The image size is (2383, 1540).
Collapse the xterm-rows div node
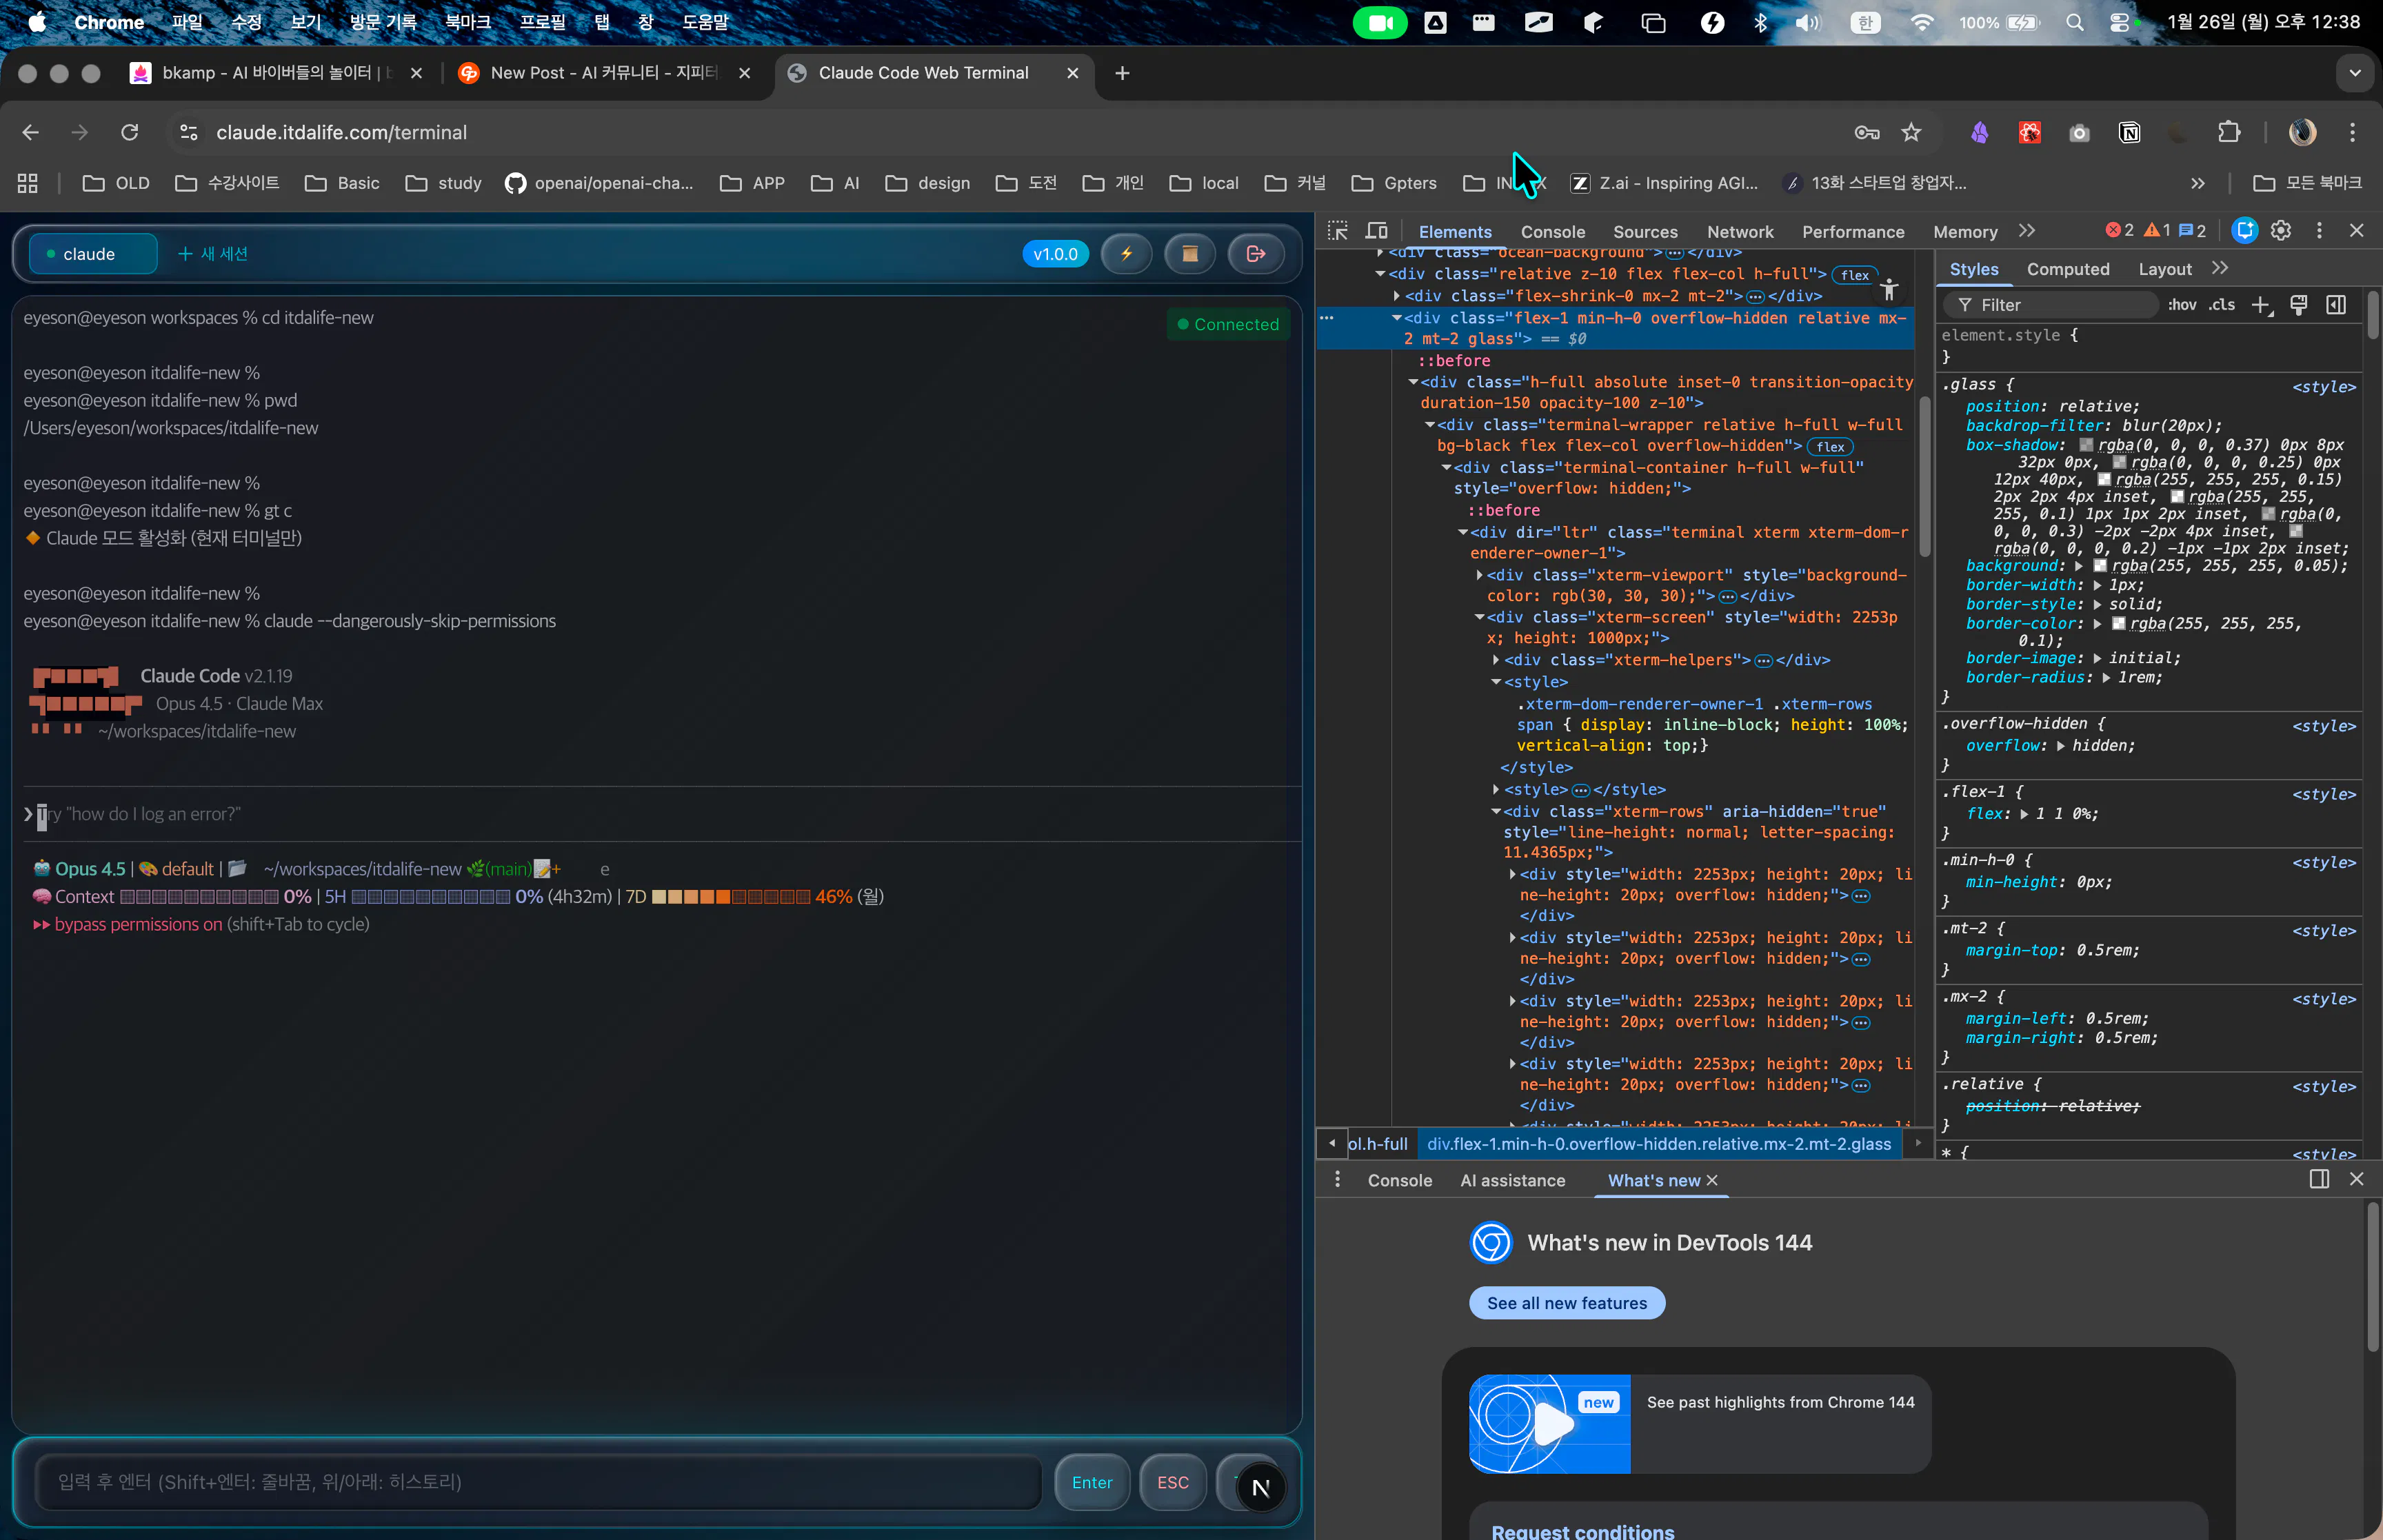point(1496,812)
